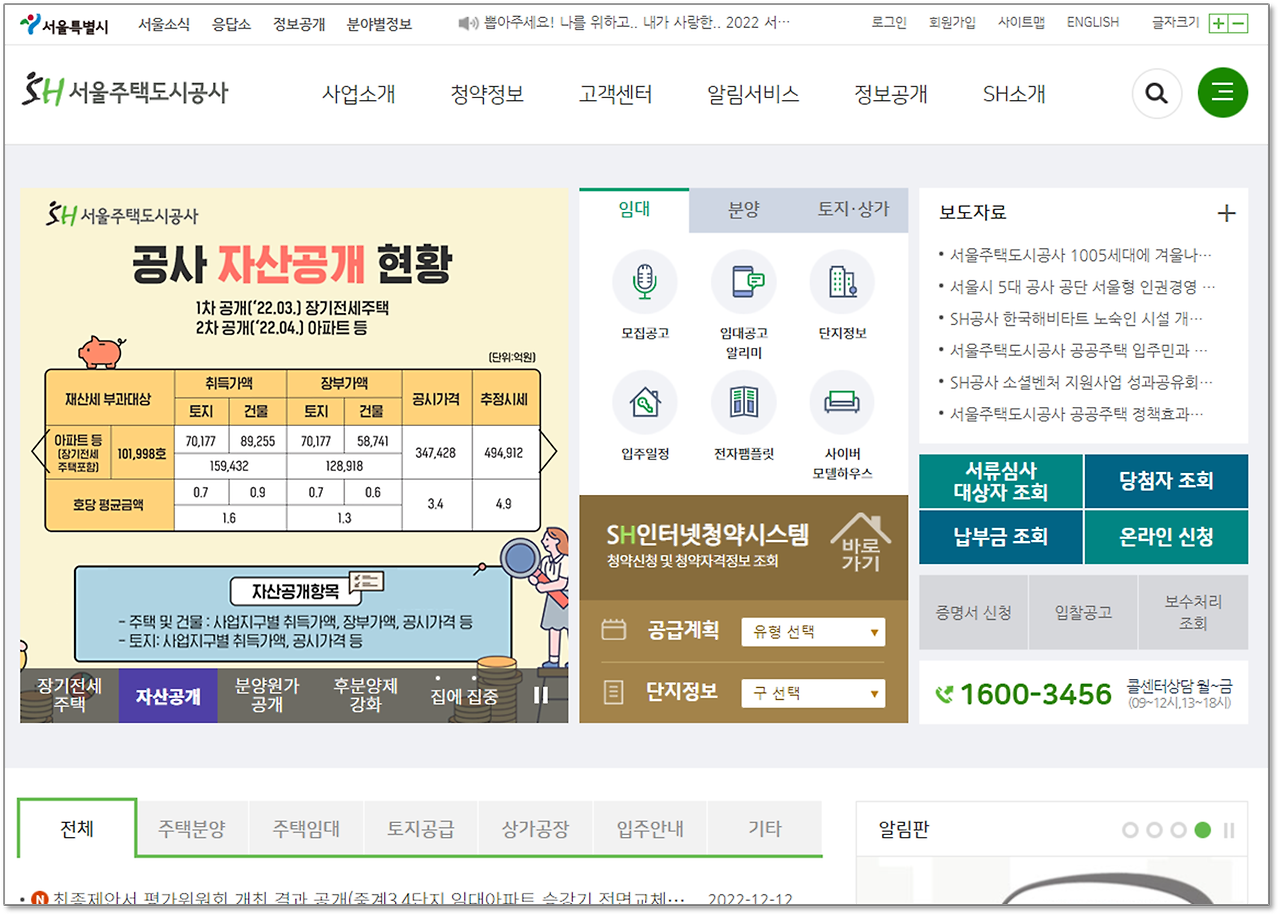Click the 서류심사 대상자 조회 button
1280x916 pixels.
(1001, 481)
